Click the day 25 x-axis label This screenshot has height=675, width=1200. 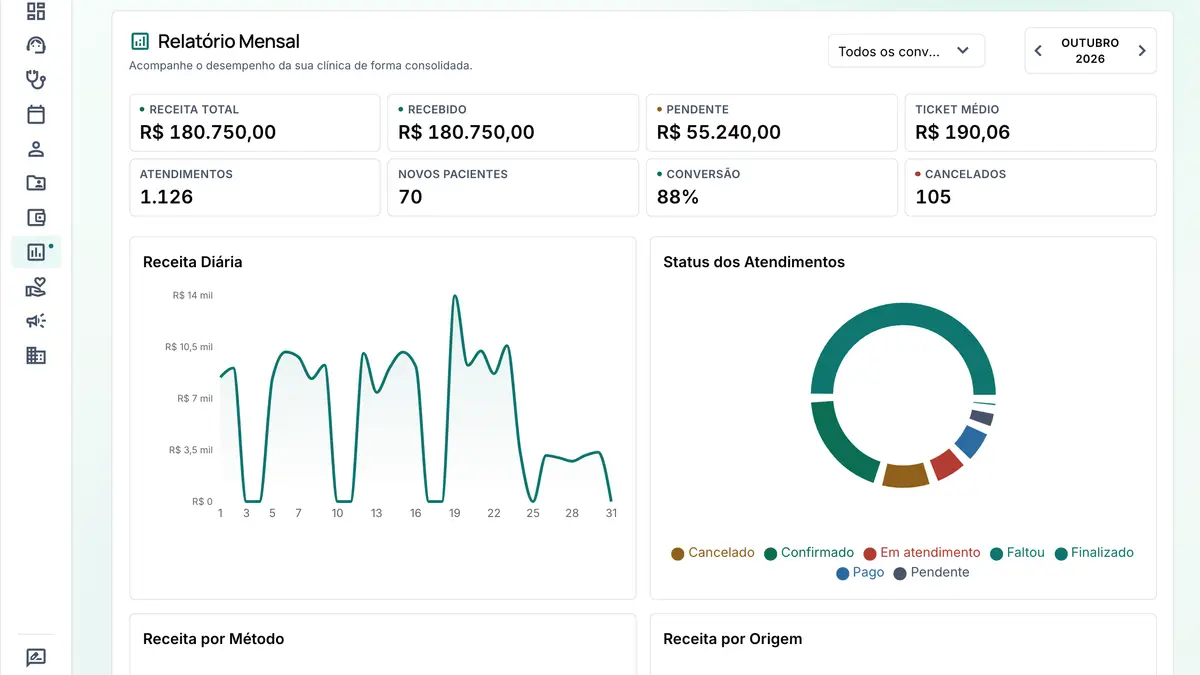533,513
